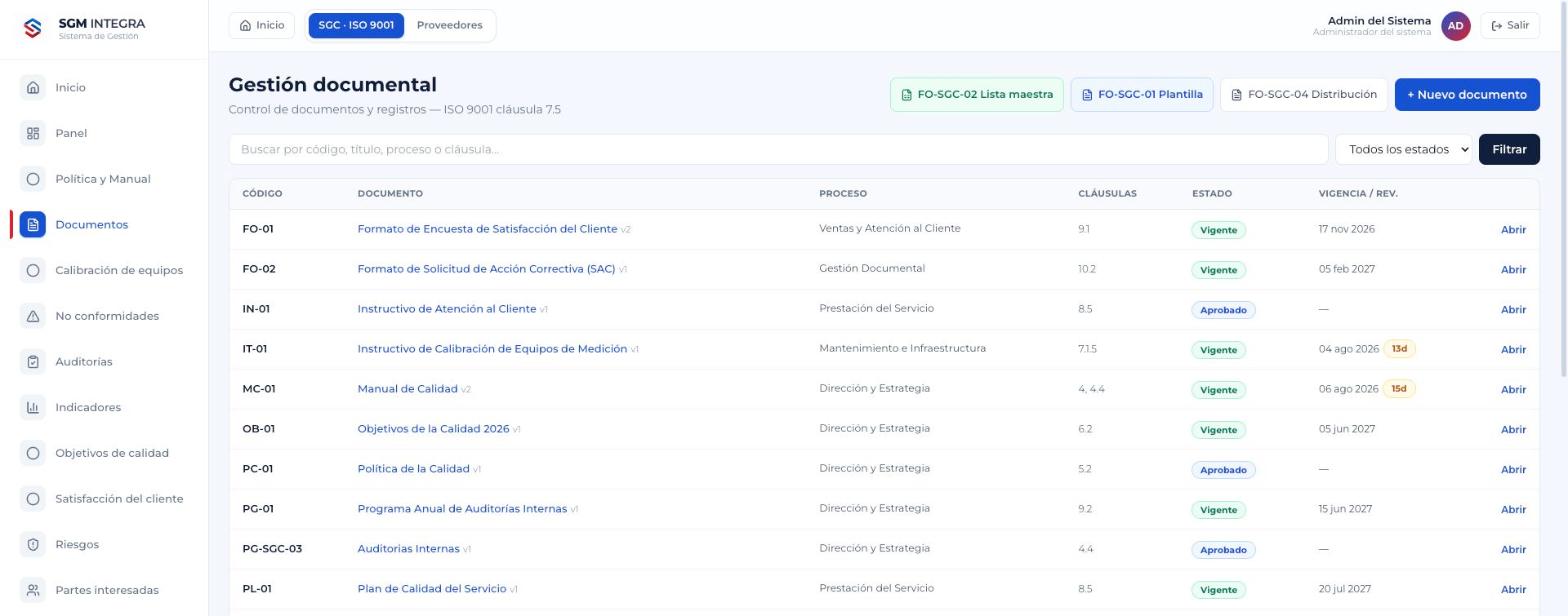Create a new document with Nuevo documento

pyautogui.click(x=1467, y=94)
